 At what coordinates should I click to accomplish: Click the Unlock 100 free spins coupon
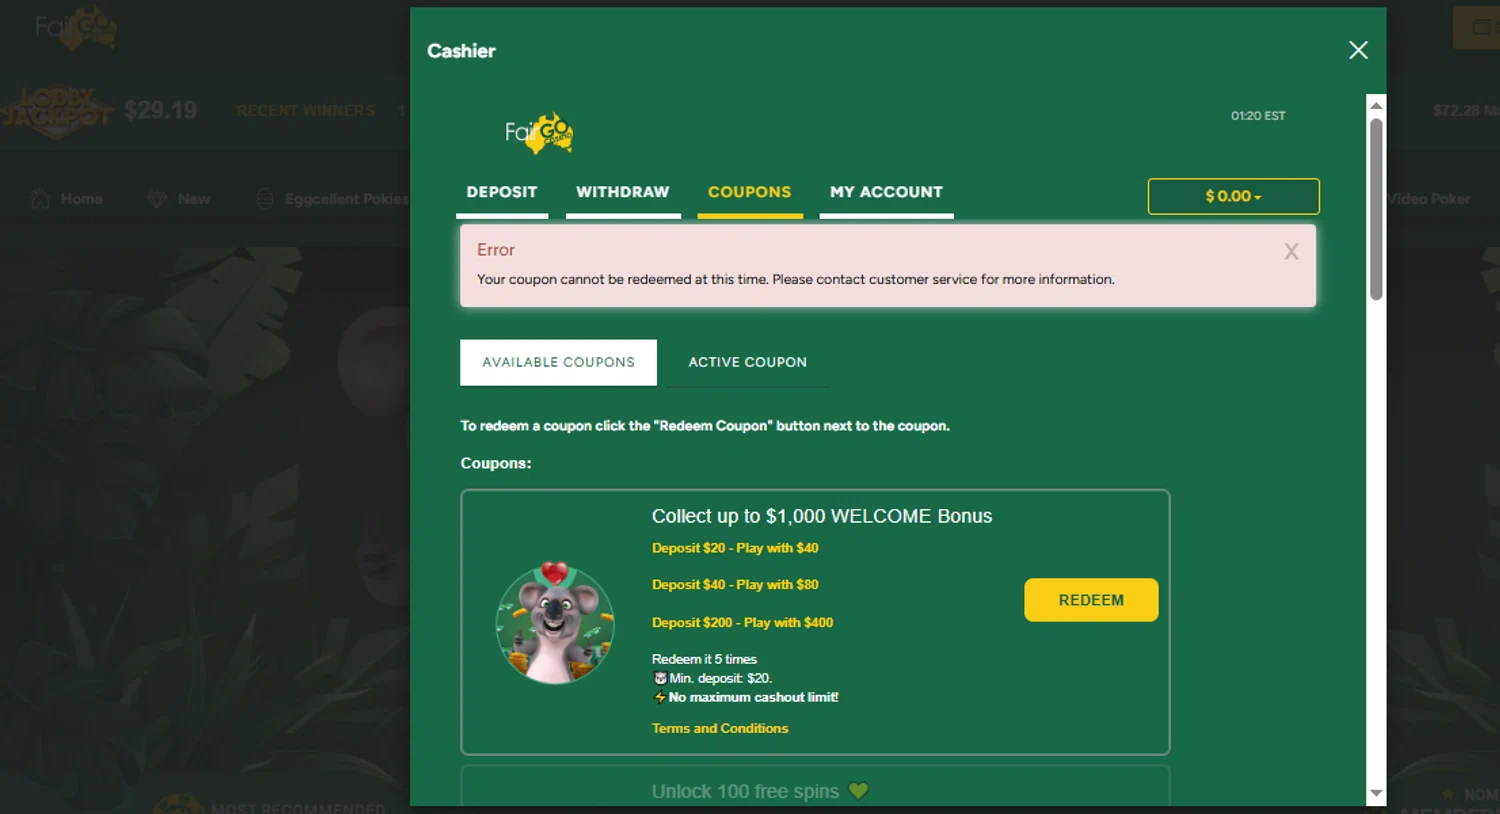(x=815, y=786)
